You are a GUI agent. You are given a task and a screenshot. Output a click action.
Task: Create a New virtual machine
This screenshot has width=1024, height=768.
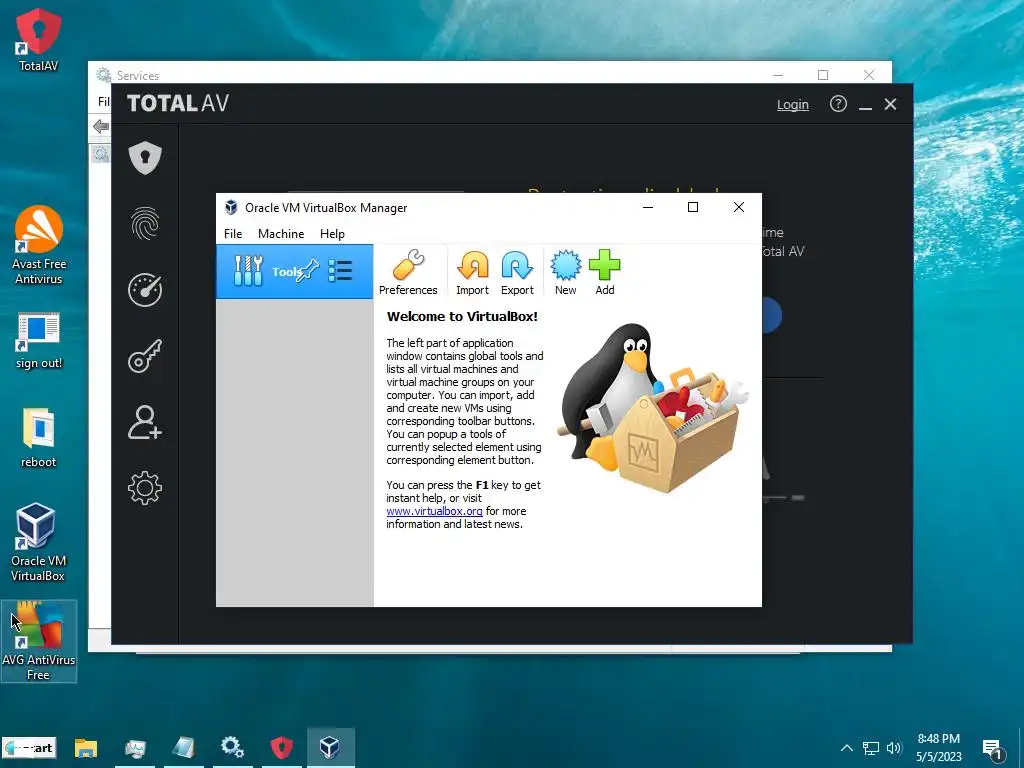click(566, 272)
